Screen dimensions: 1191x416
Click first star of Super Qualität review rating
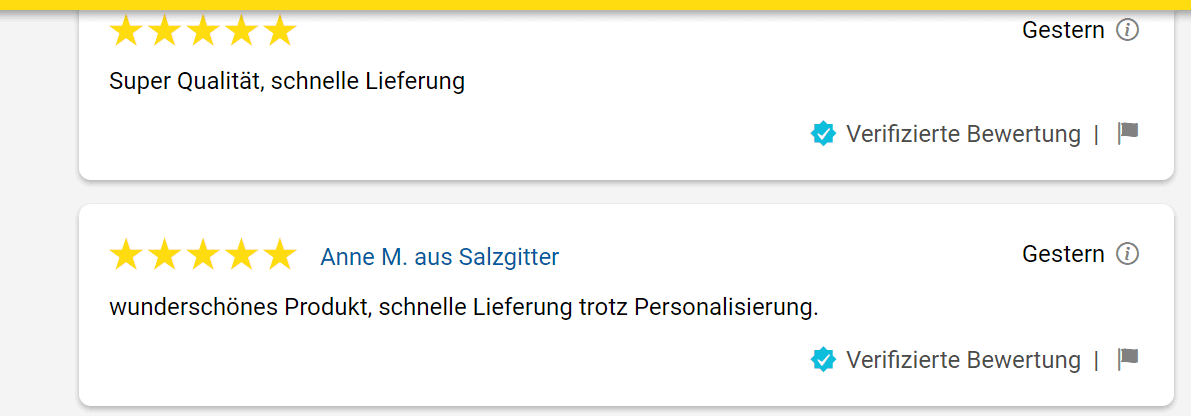[x=126, y=30]
